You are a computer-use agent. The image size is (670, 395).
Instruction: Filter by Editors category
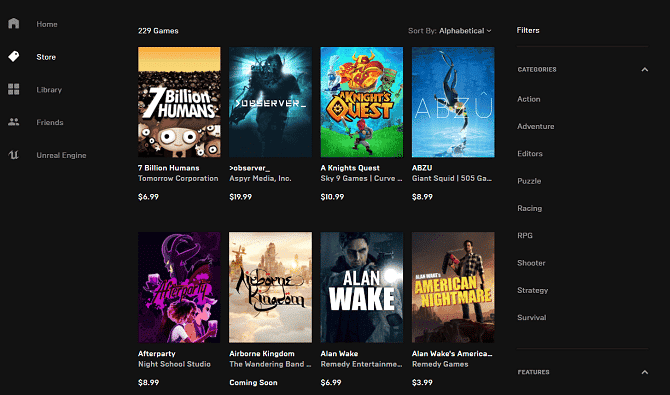coord(530,153)
